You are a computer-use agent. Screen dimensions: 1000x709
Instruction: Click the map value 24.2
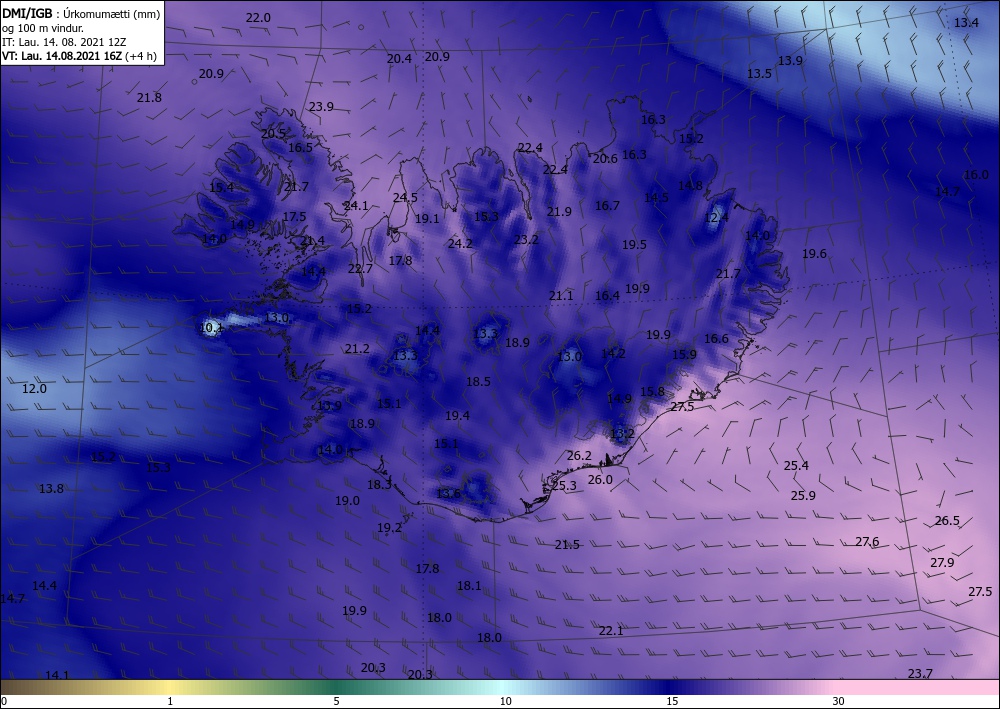pyautogui.click(x=460, y=244)
